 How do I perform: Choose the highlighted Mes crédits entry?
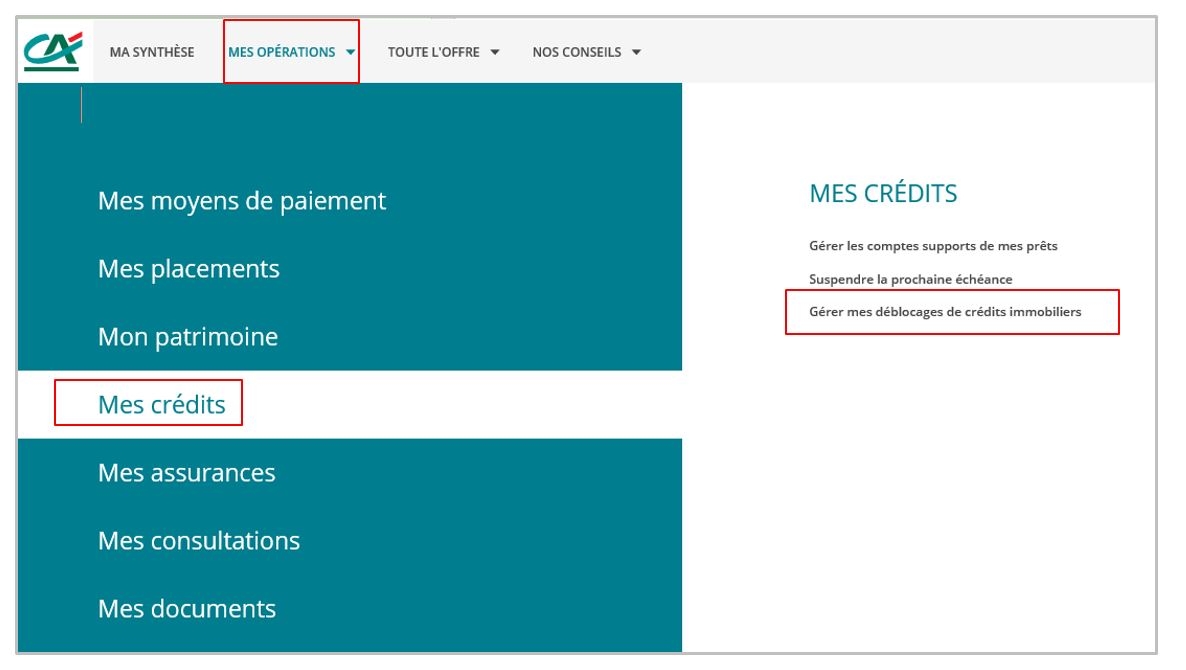161,405
